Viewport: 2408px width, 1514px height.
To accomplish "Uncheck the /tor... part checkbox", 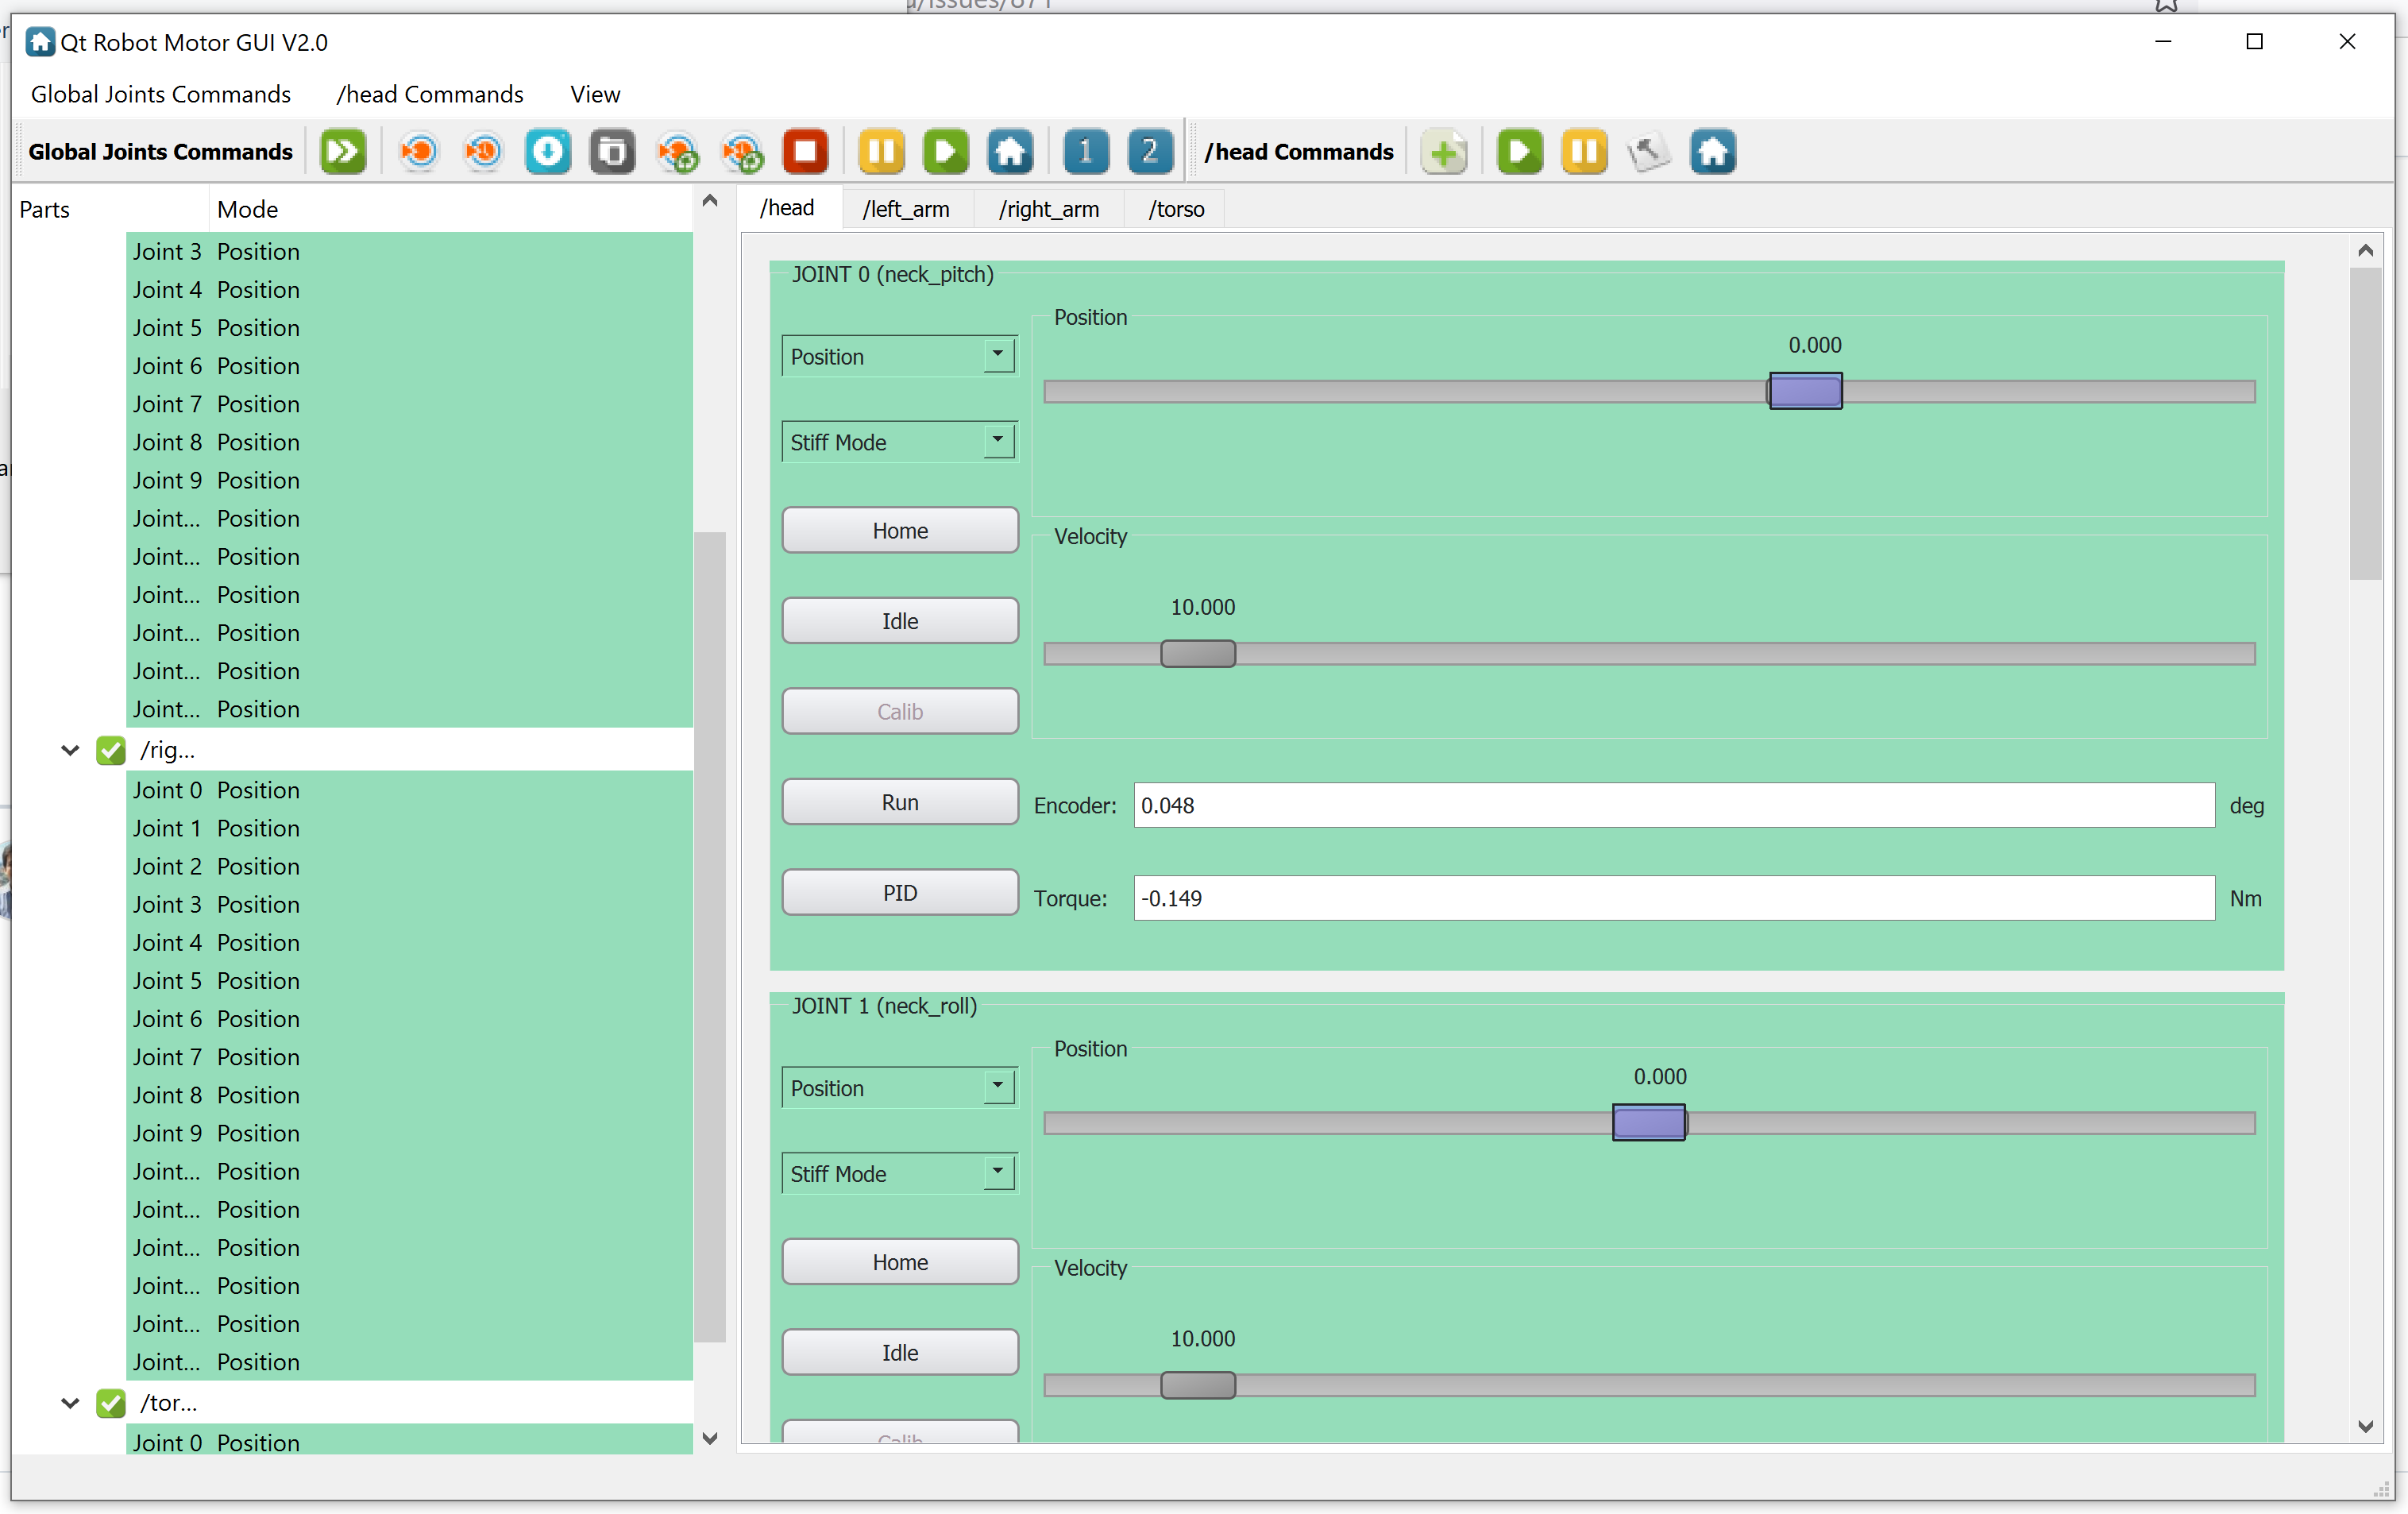I will (111, 1403).
